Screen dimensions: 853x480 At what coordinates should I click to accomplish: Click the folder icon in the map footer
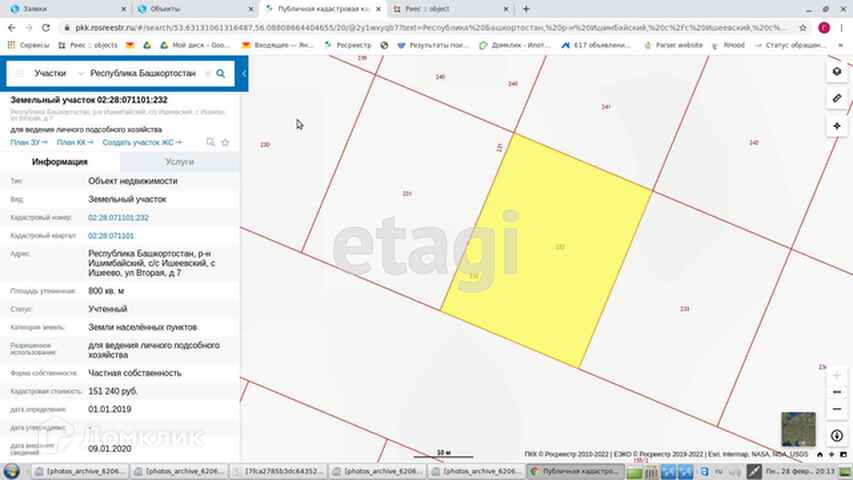pyautogui.click(x=844, y=454)
